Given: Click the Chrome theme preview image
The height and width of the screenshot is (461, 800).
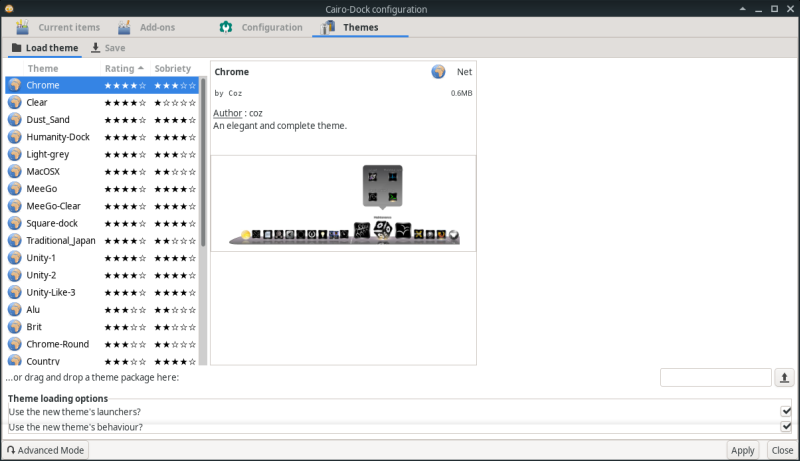Looking at the screenshot, I should pyautogui.click(x=343, y=203).
